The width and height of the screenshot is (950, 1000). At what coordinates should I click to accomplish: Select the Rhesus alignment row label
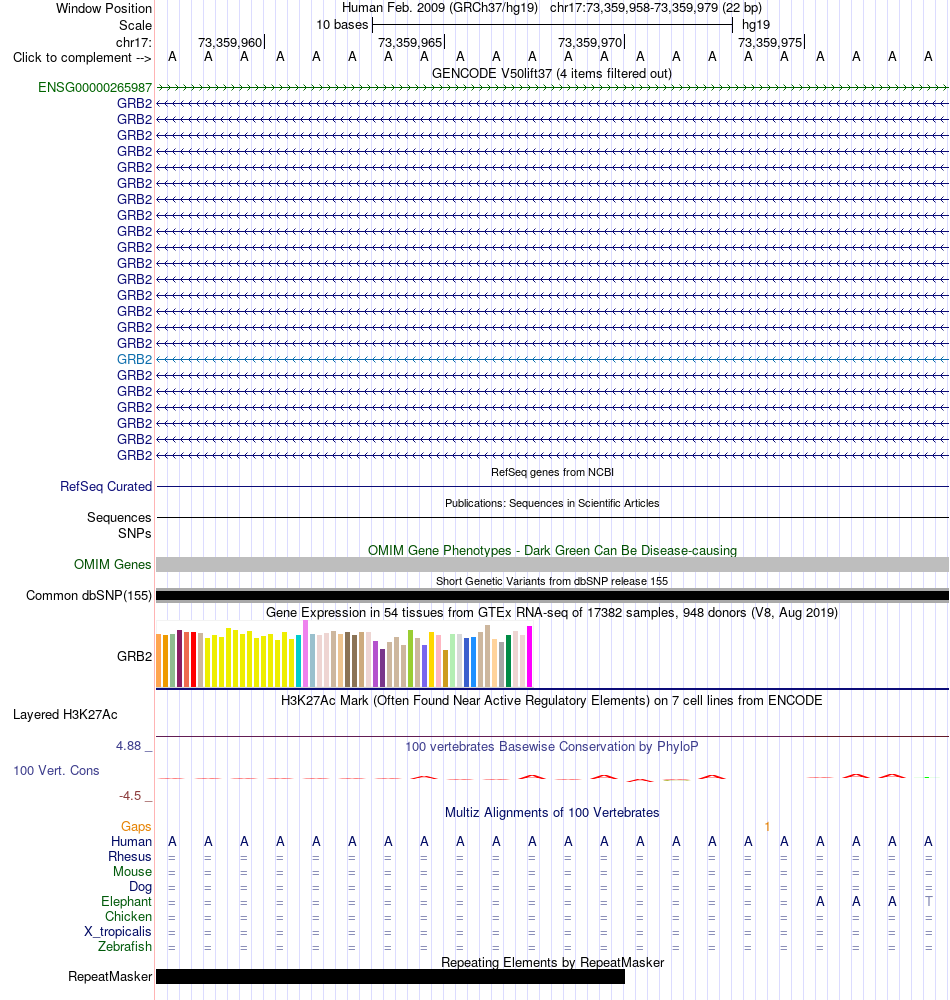(x=130, y=857)
